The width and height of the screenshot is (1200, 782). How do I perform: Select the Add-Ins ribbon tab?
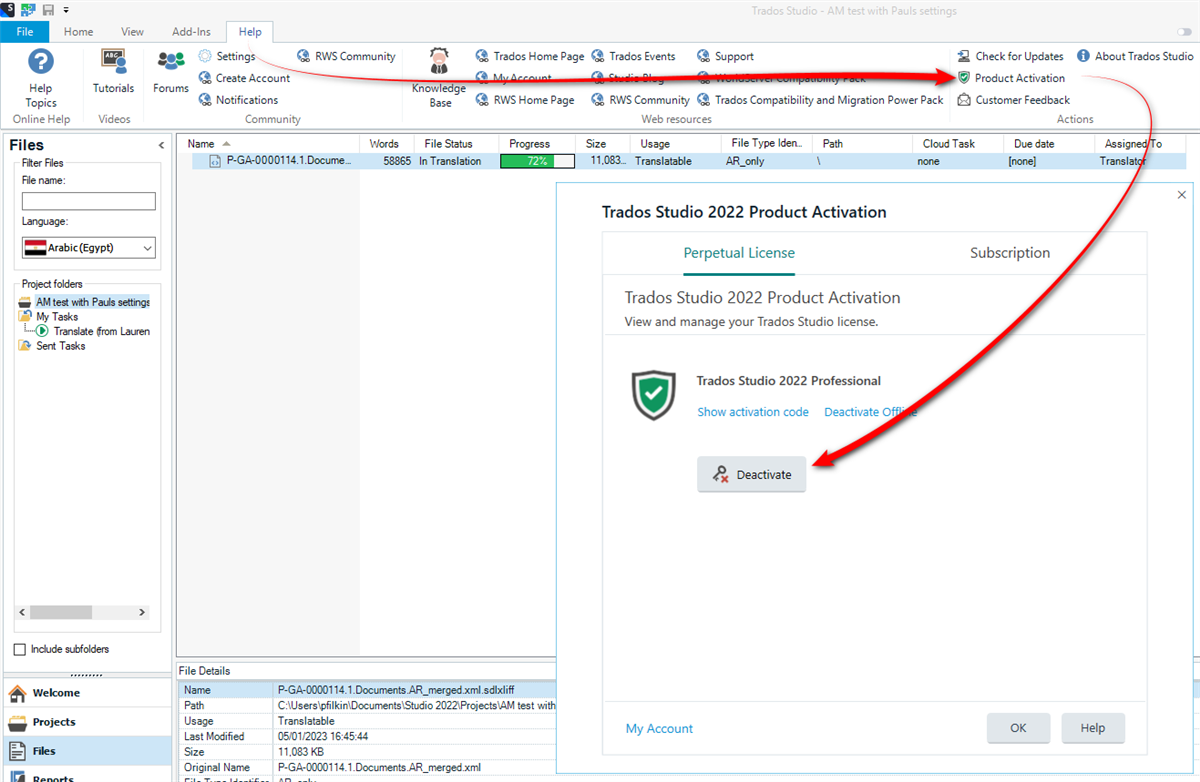[x=190, y=31]
